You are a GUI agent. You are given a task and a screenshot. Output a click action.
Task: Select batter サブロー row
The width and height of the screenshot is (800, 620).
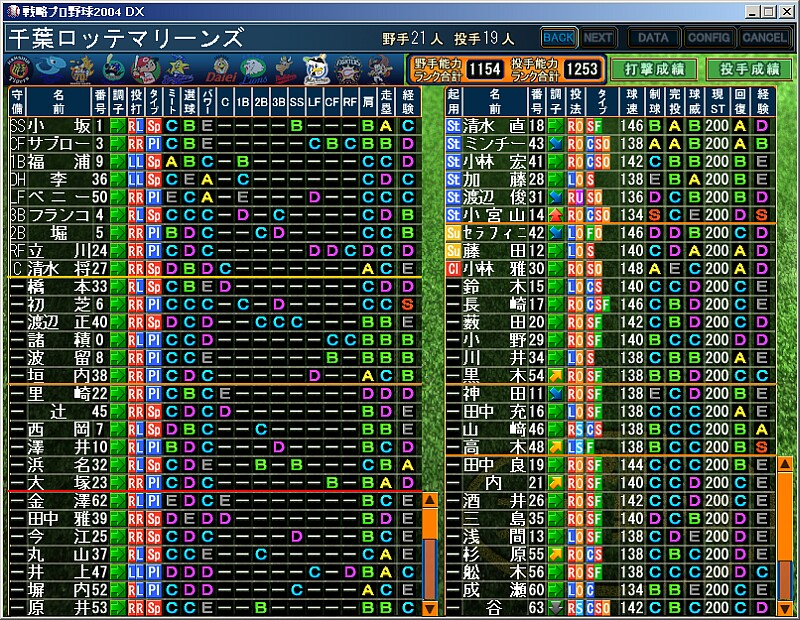click(x=215, y=144)
